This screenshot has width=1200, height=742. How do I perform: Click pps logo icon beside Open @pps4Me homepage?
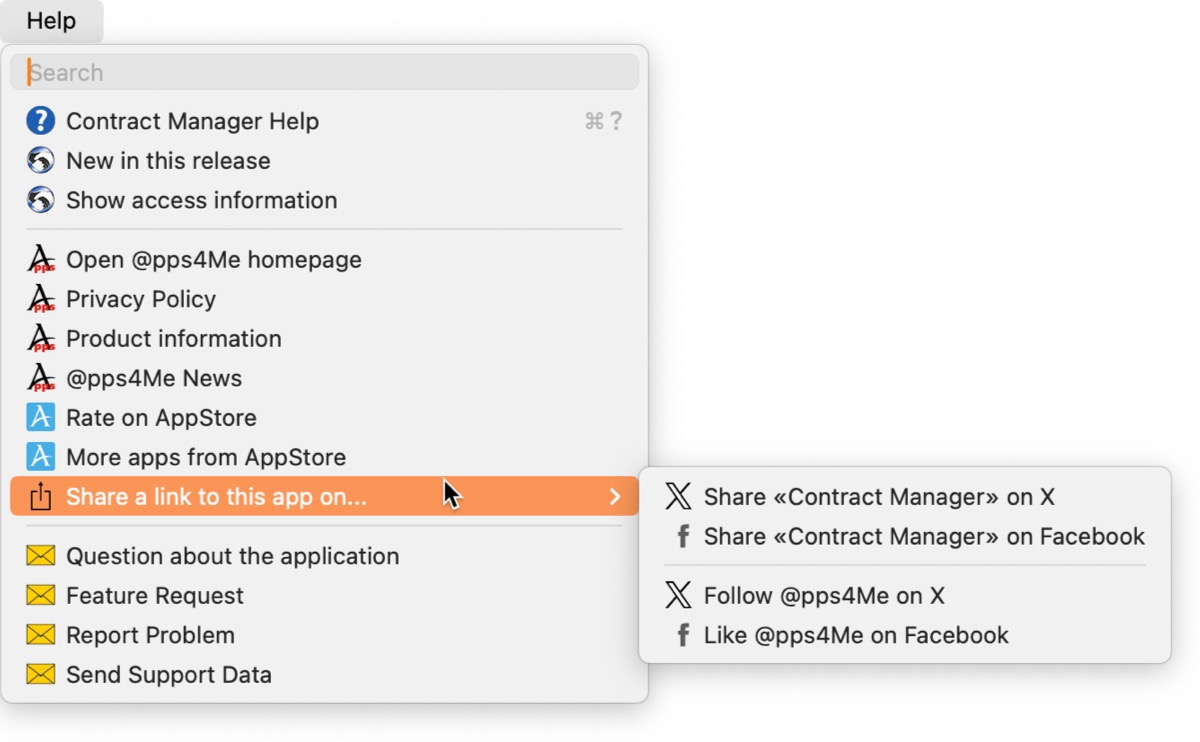40,260
